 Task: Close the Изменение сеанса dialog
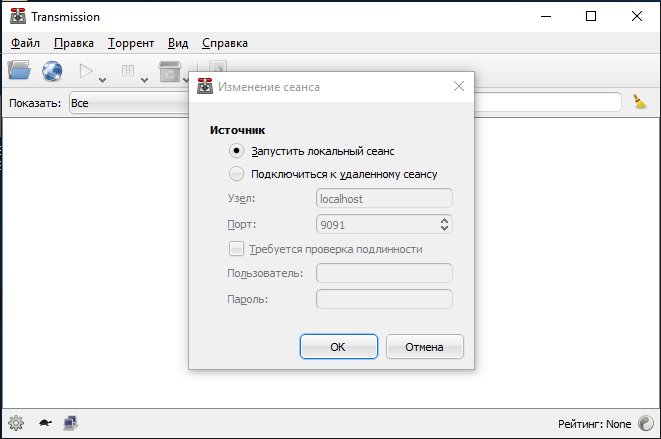pos(459,86)
